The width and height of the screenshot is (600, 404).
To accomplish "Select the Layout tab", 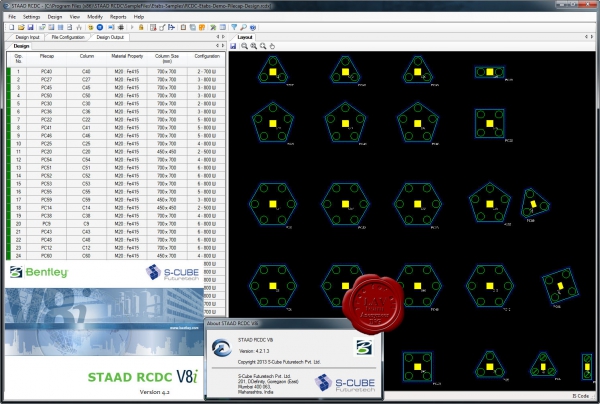I will click(245, 37).
